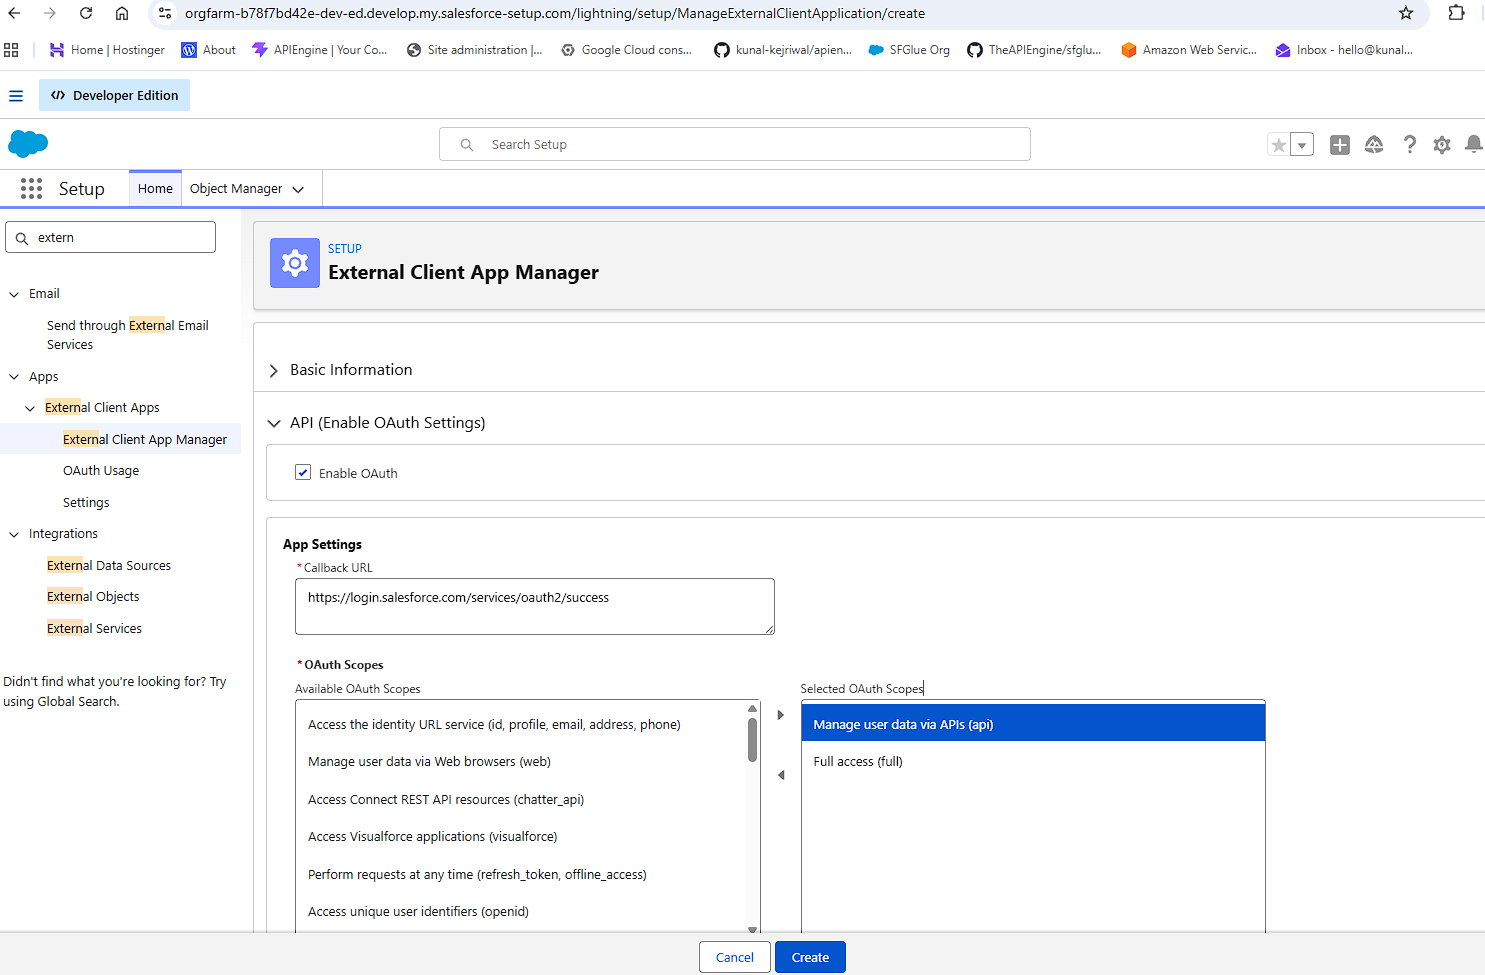Open the About bookmark

point(209,50)
